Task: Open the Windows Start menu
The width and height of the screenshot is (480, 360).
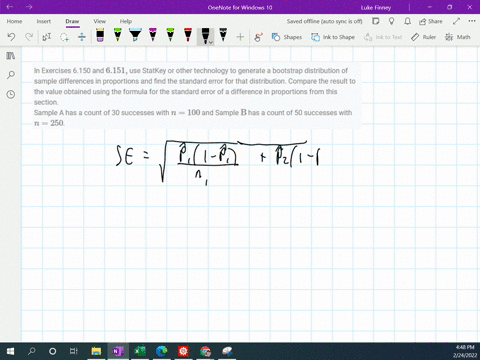Action: (x=10, y=351)
